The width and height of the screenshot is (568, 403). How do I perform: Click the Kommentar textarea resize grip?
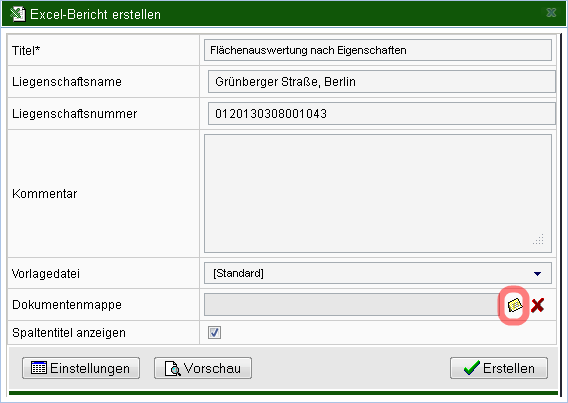[x=539, y=240]
